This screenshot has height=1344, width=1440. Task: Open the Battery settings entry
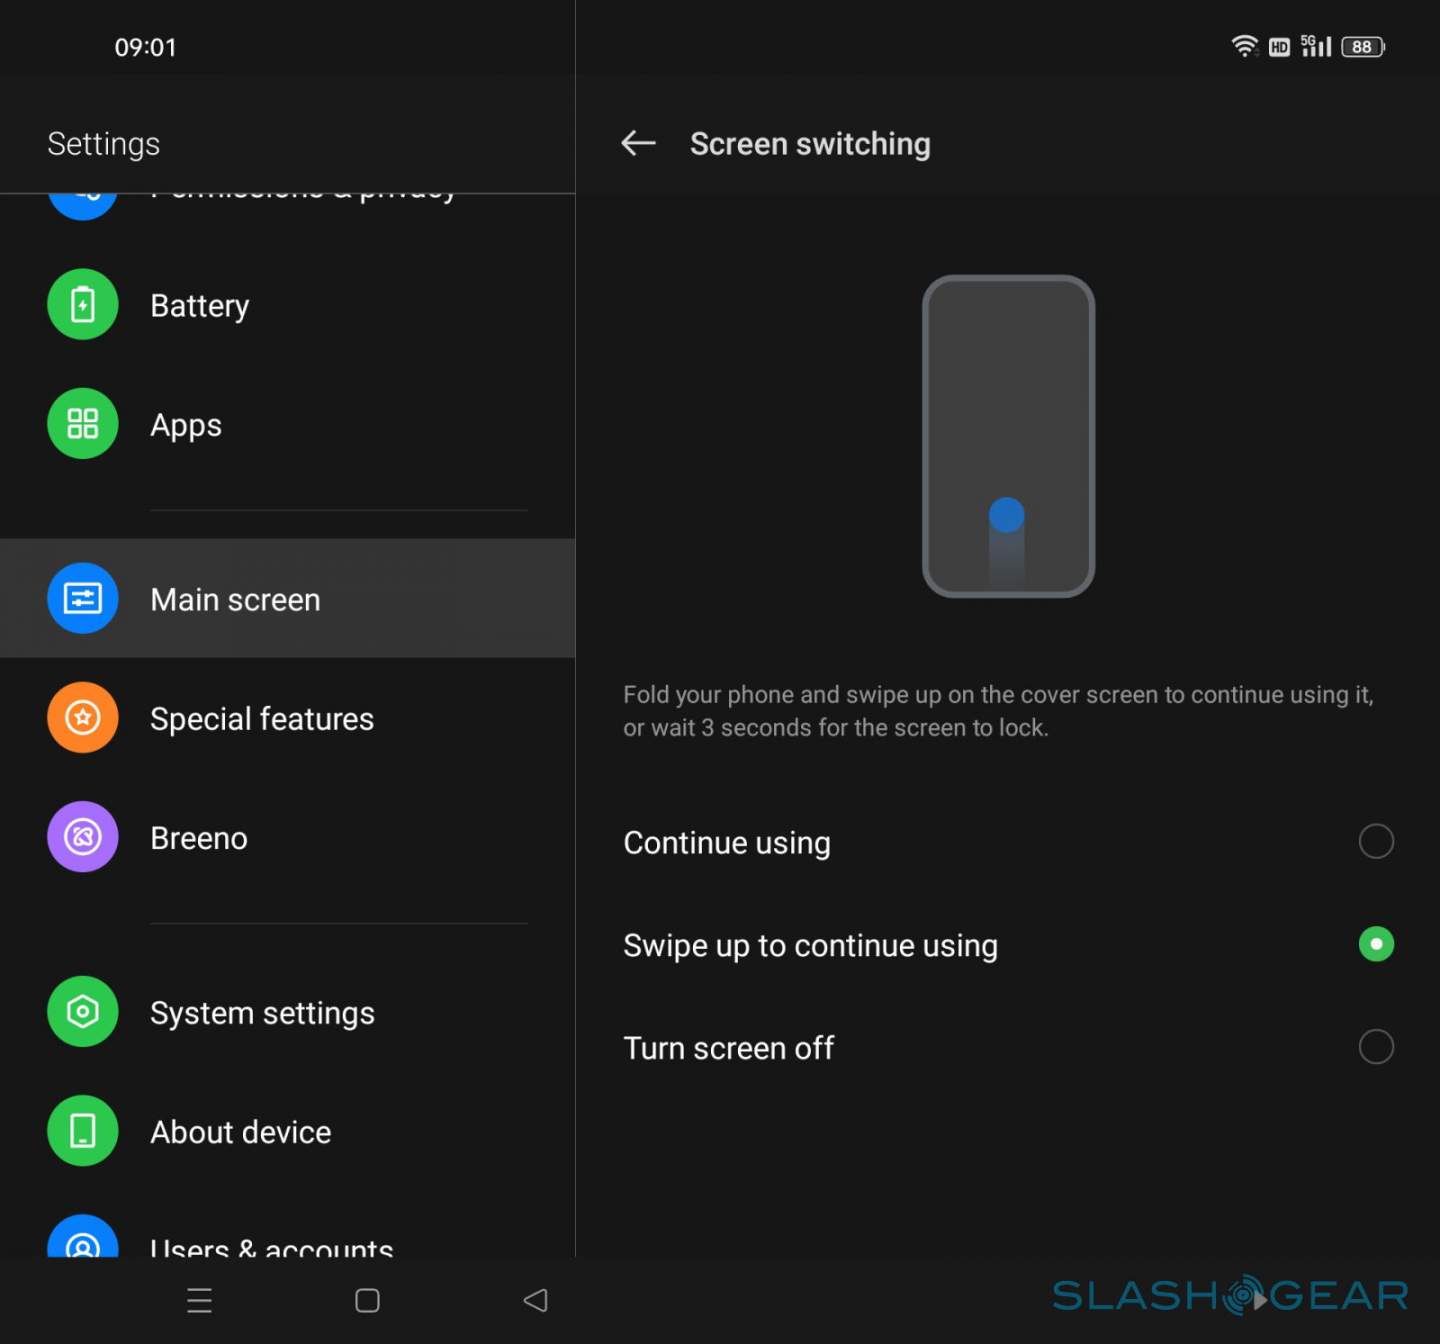click(x=200, y=306)
